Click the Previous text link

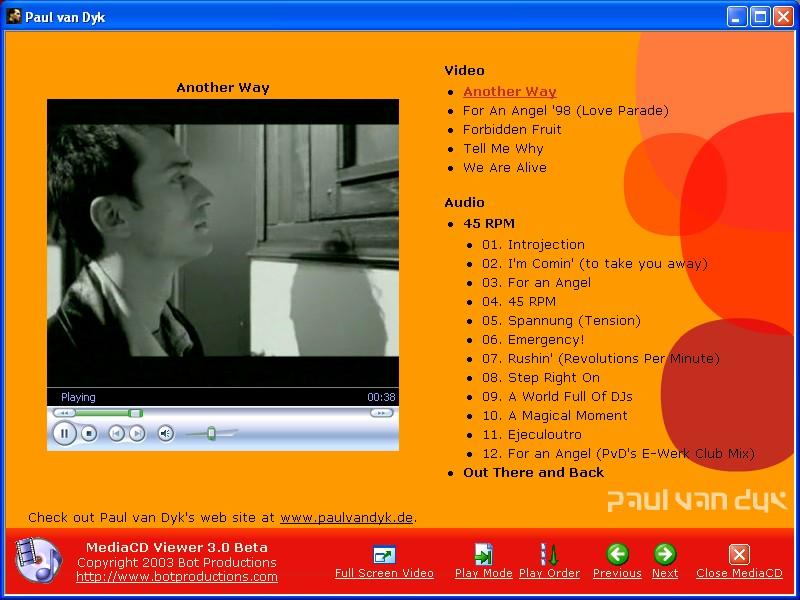617,573
